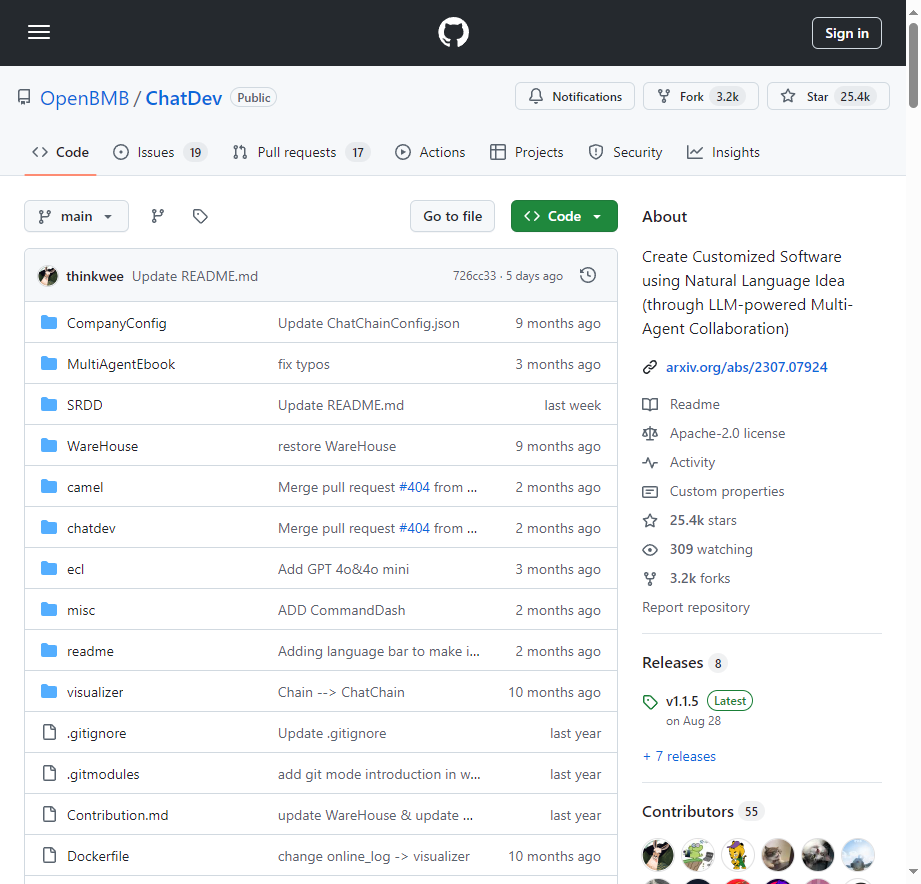Open Notifications for this repository

575,96
